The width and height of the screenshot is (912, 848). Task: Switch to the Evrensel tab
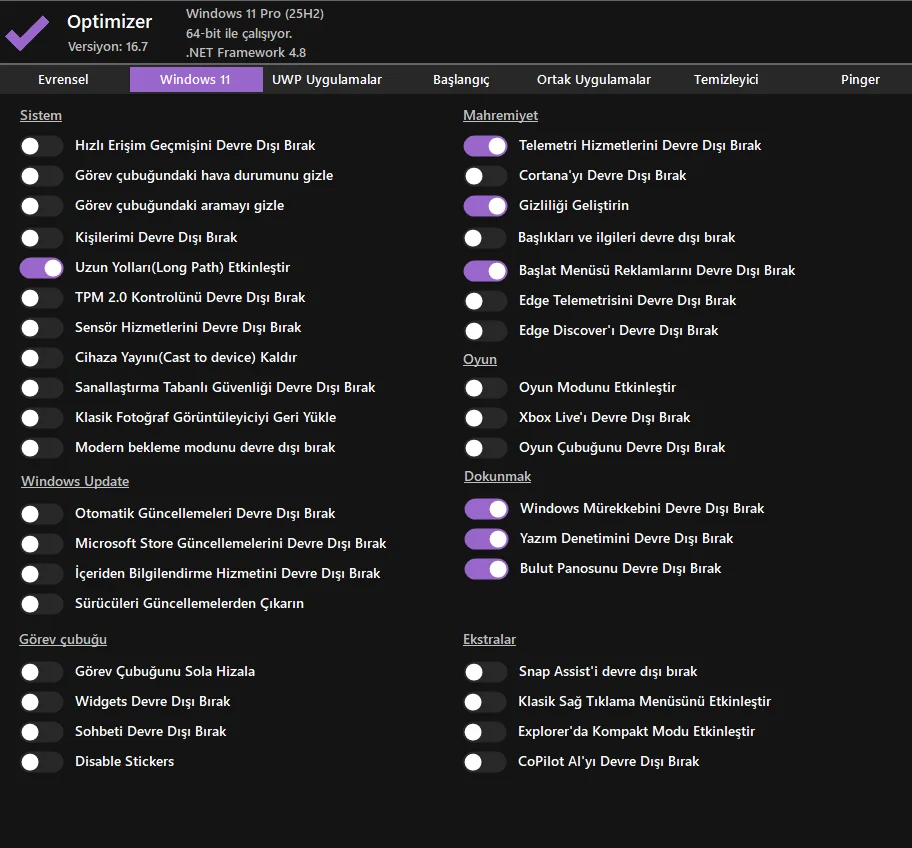[63, 80]
